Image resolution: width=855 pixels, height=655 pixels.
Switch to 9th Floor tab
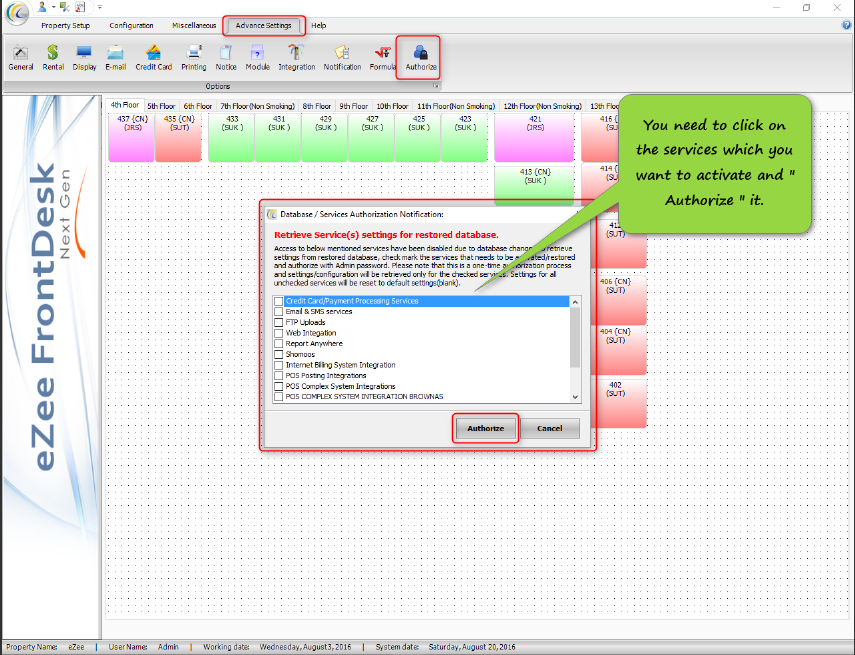(x=353, y=106)
